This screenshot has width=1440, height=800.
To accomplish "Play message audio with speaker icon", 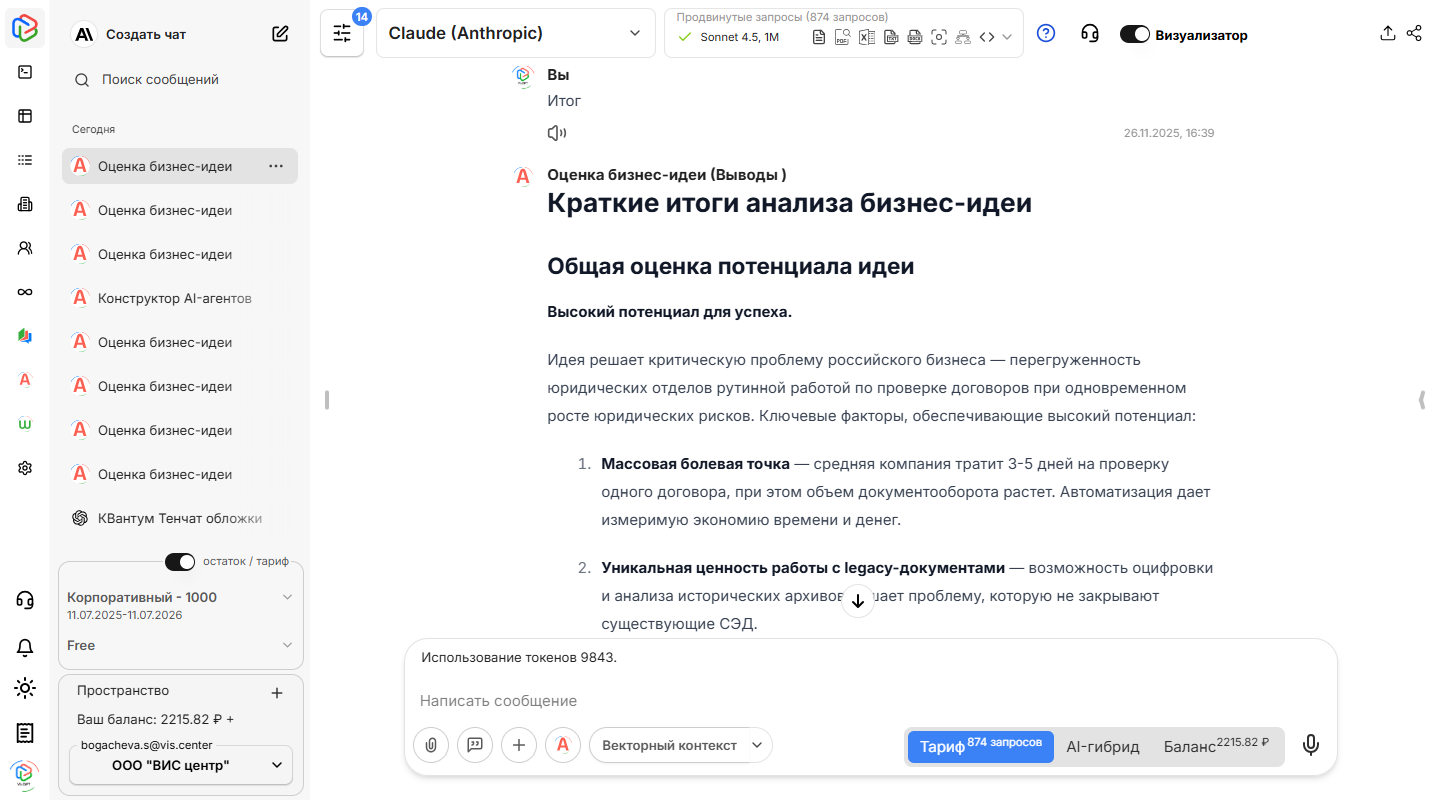I will [x=557, y=133].
